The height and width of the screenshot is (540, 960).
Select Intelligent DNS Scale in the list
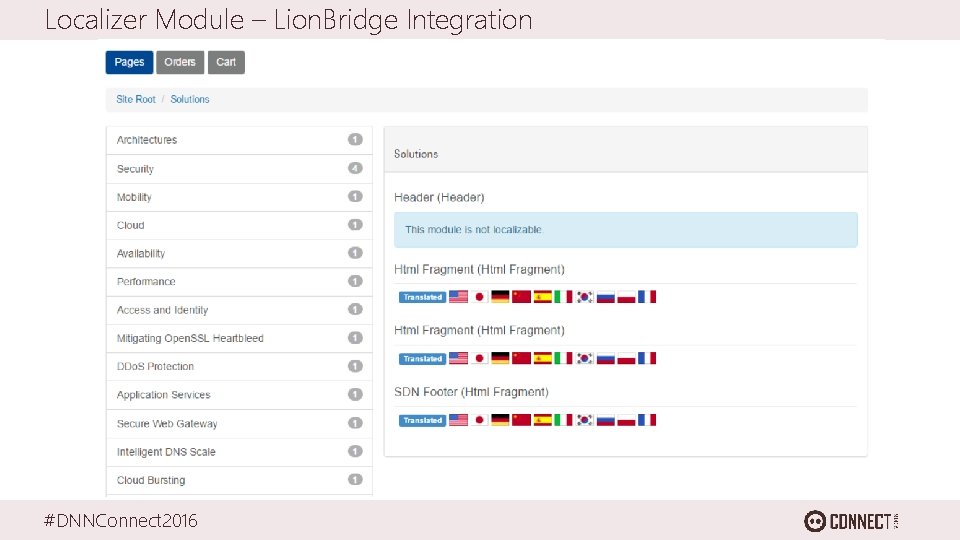coord(239,452)
